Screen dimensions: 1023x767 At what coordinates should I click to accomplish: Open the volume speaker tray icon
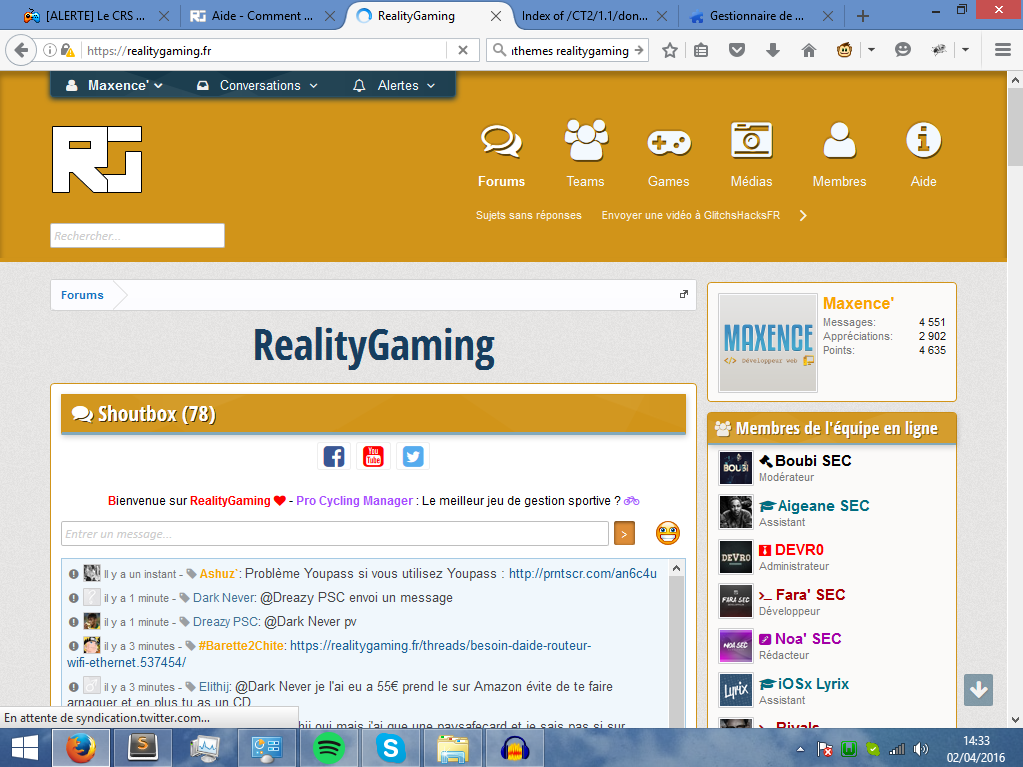point(921,749)
